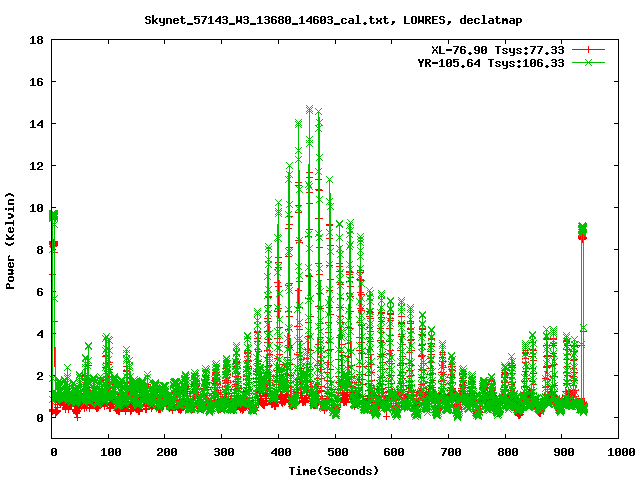This screenshot has height=480, width=640.
Task: Click y-axis tick label 6
Action: (40, 292)
